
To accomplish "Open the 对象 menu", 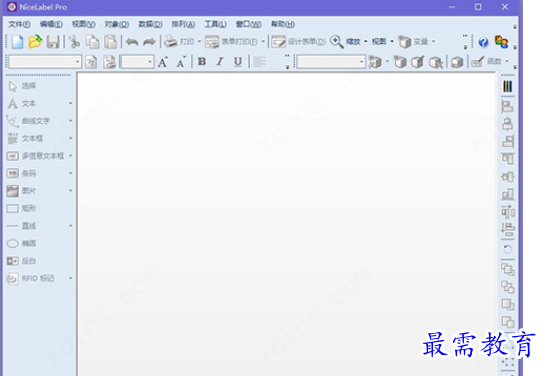I will 117,24.
